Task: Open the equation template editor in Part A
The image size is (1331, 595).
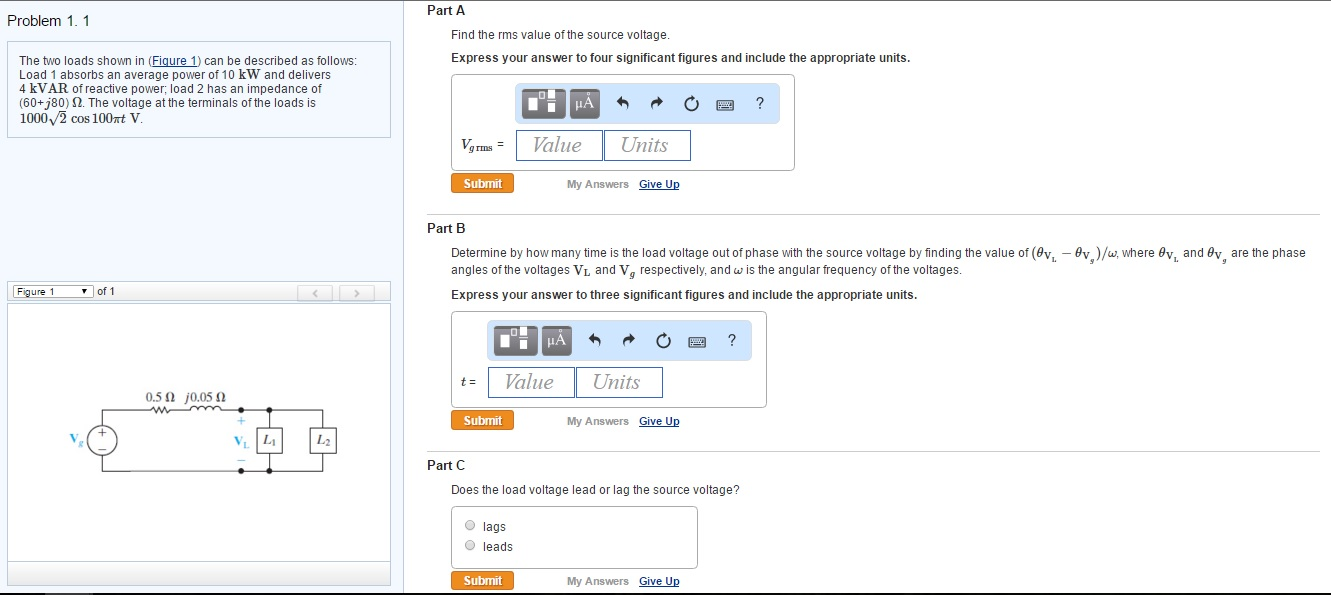Action: [541, 103]
